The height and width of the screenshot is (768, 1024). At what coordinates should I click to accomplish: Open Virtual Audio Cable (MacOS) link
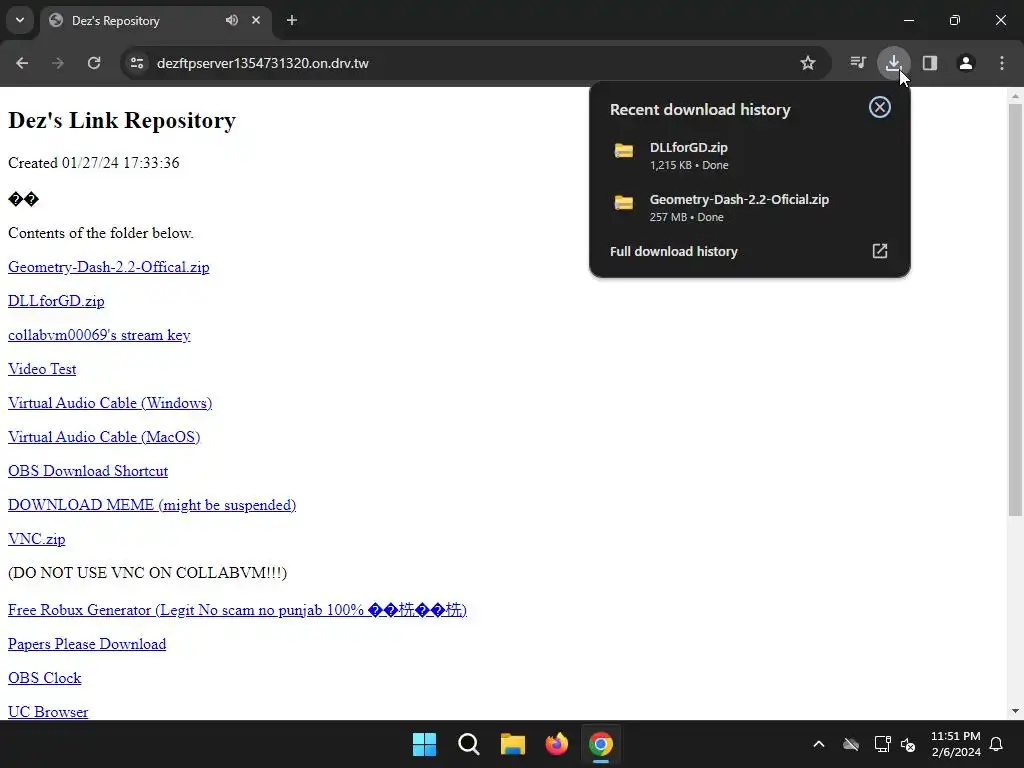pyautogui.click(x=104, y=437)
